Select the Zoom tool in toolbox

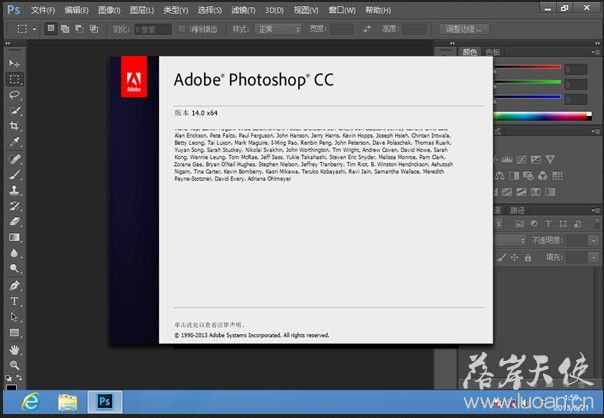click(x=15, y=365)
